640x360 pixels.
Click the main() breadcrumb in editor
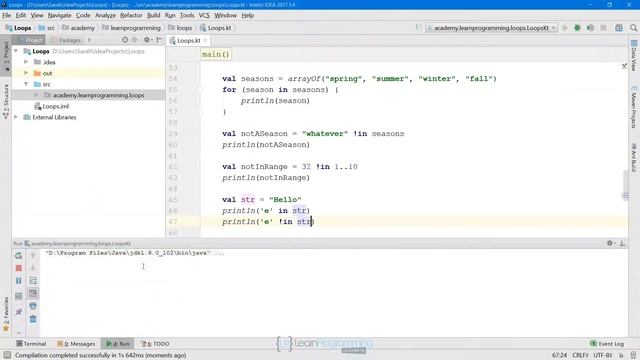pos(216,54)
